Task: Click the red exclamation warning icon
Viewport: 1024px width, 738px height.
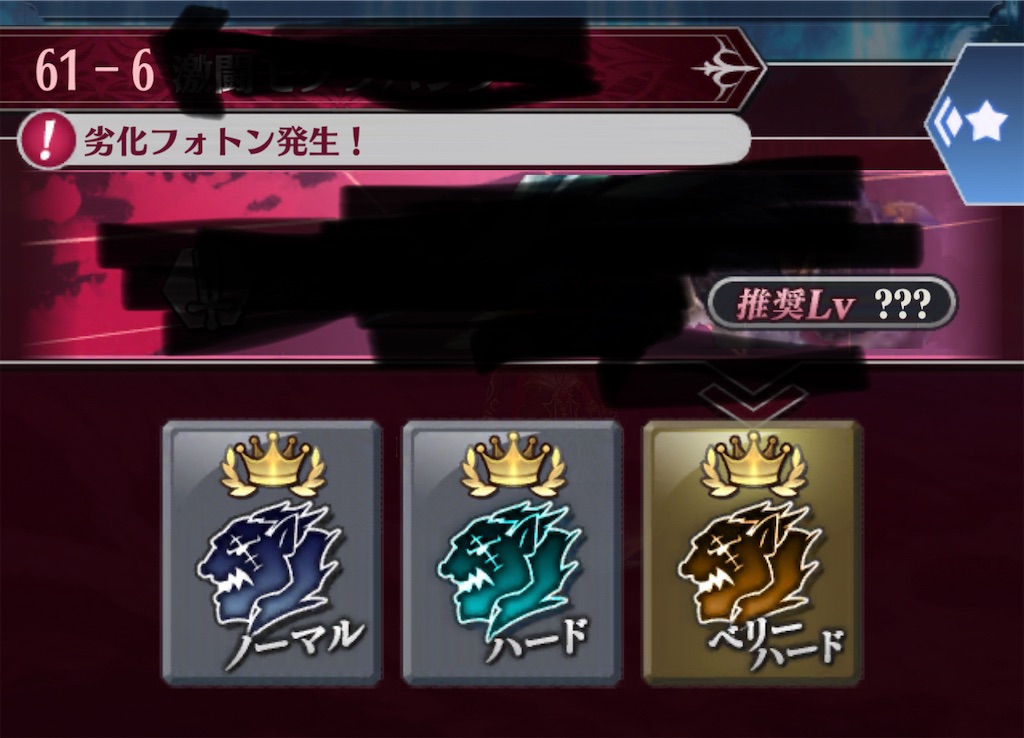Action: tap(46, 140)
